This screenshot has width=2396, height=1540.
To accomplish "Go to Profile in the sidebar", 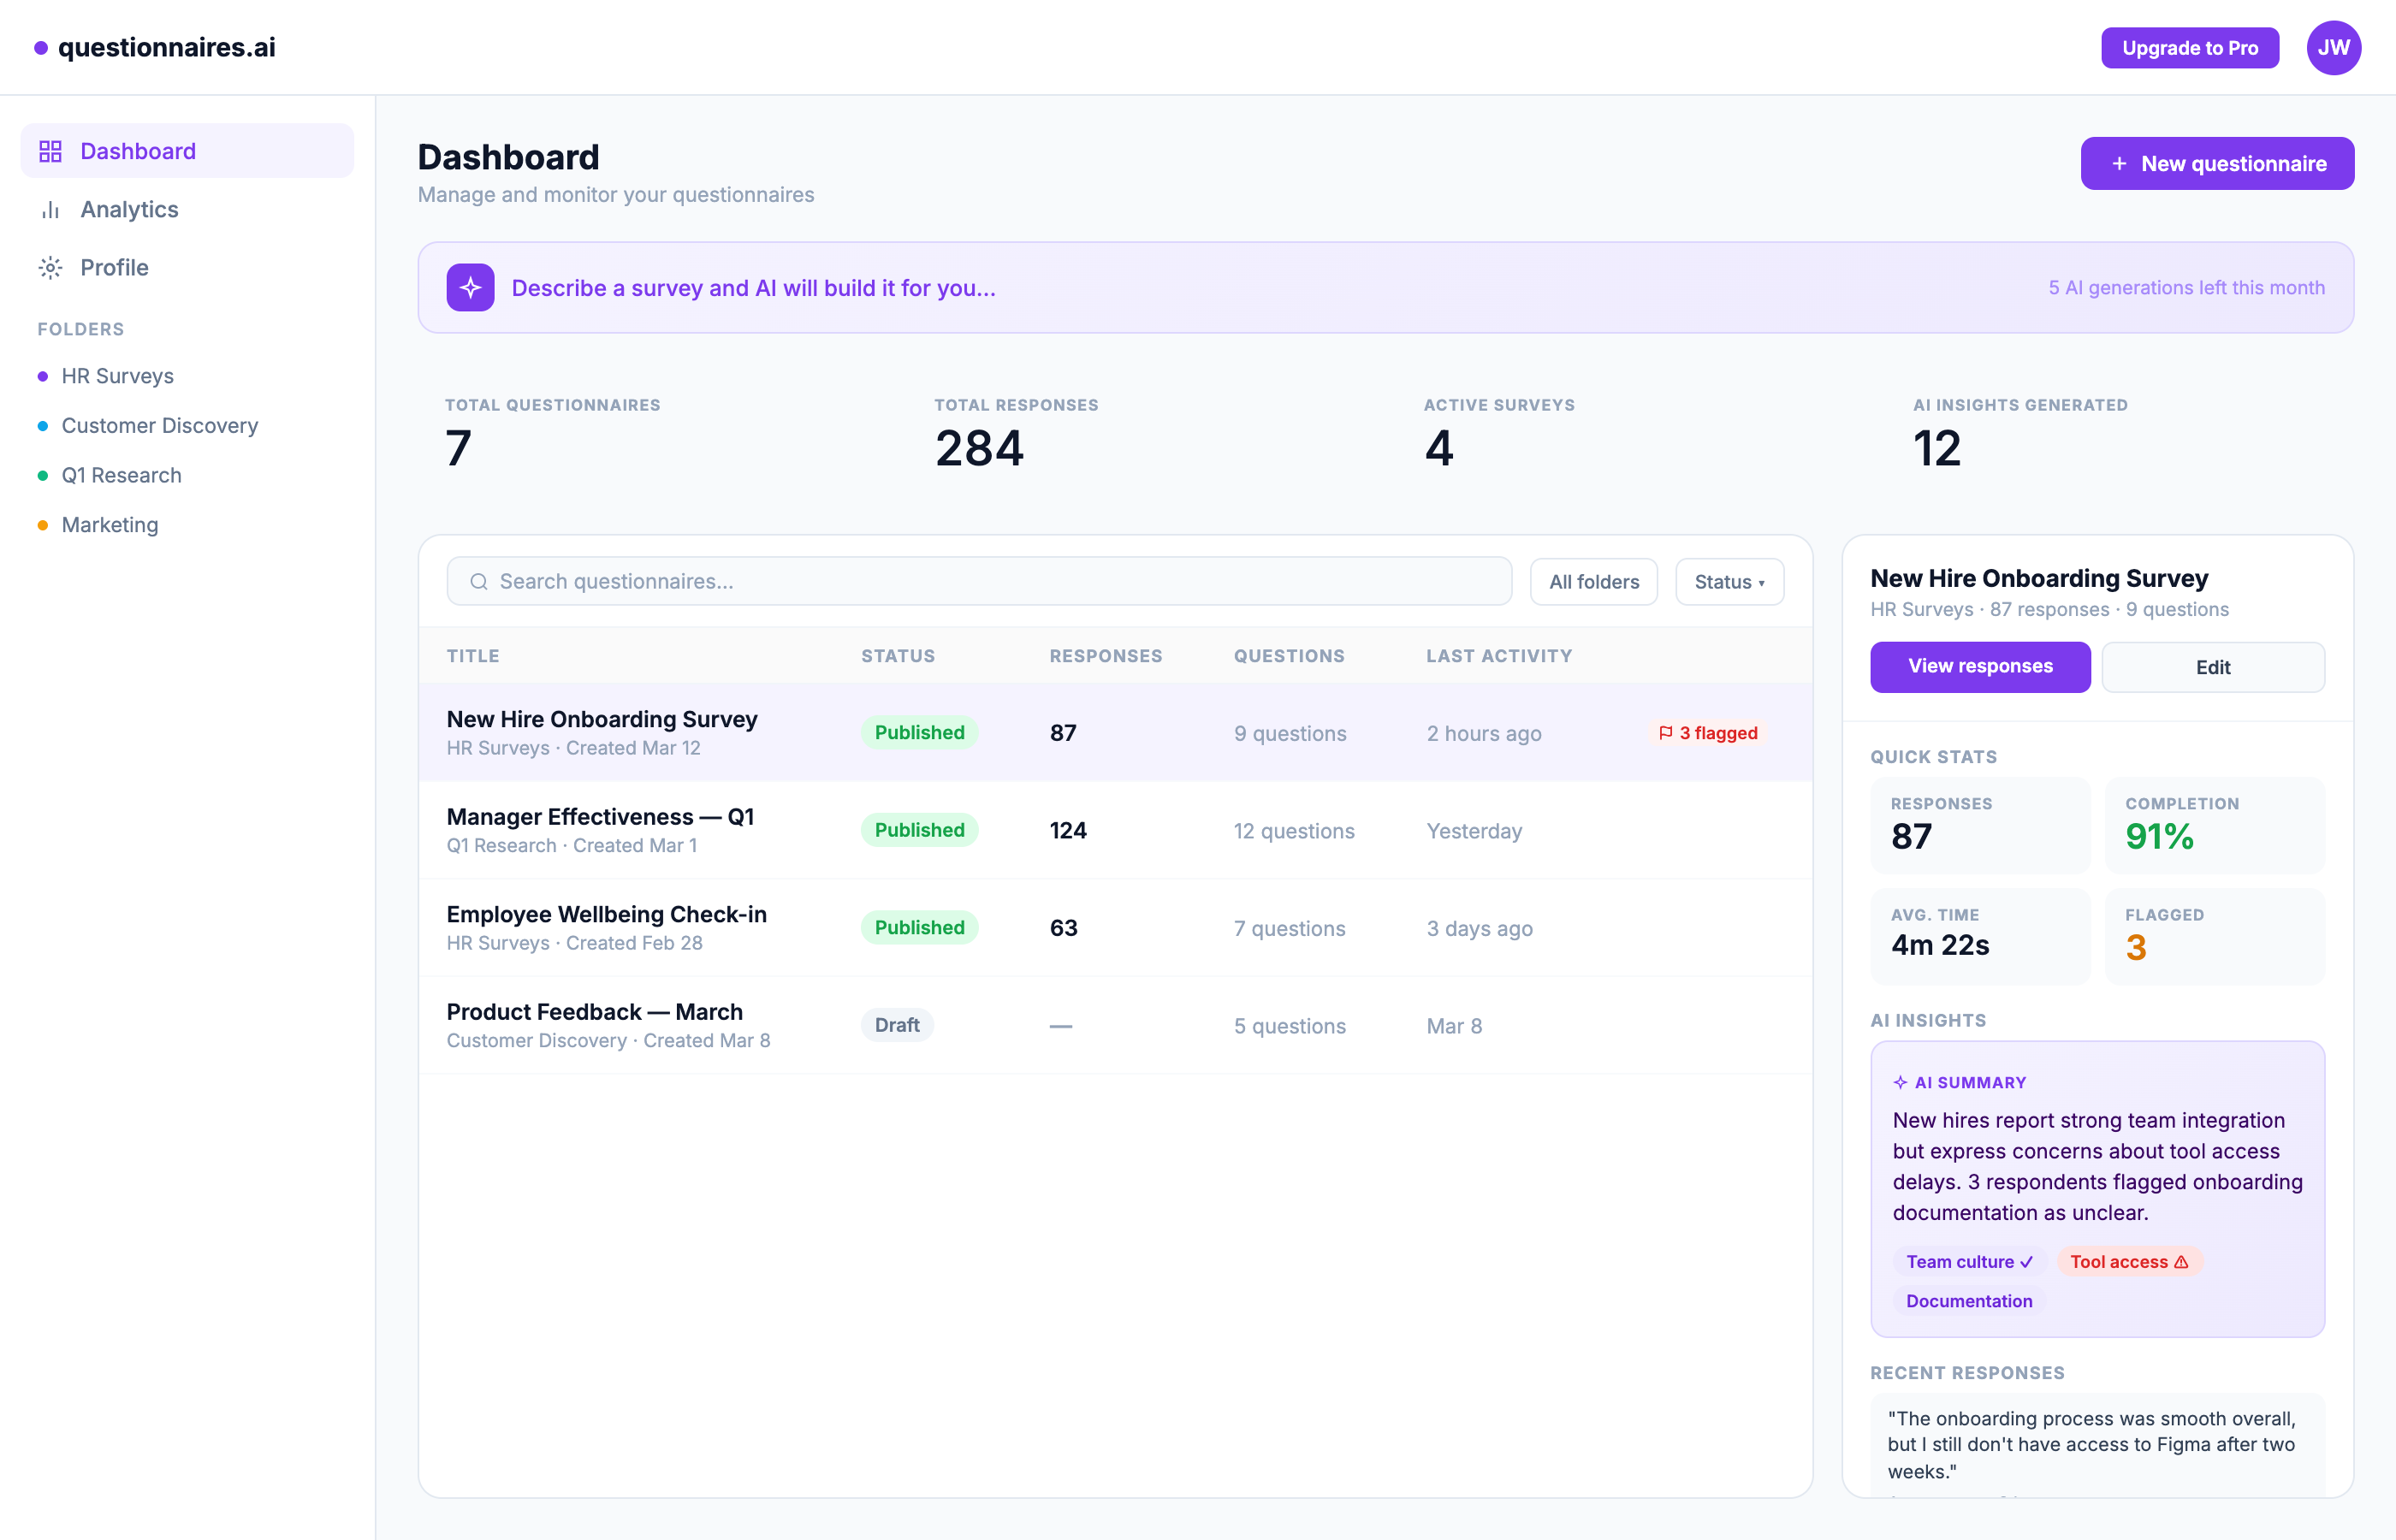I will [114, 268].
